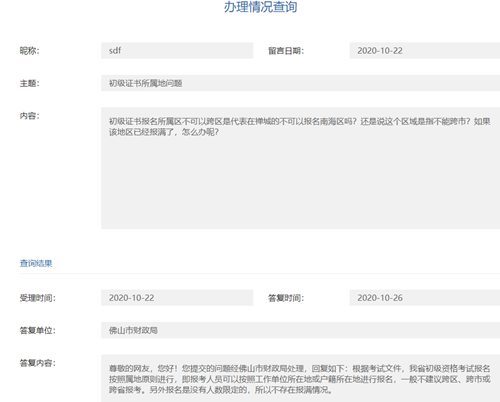500x402 pixels.
Task: Click the 答复单位 label
Action: (38, 331)
